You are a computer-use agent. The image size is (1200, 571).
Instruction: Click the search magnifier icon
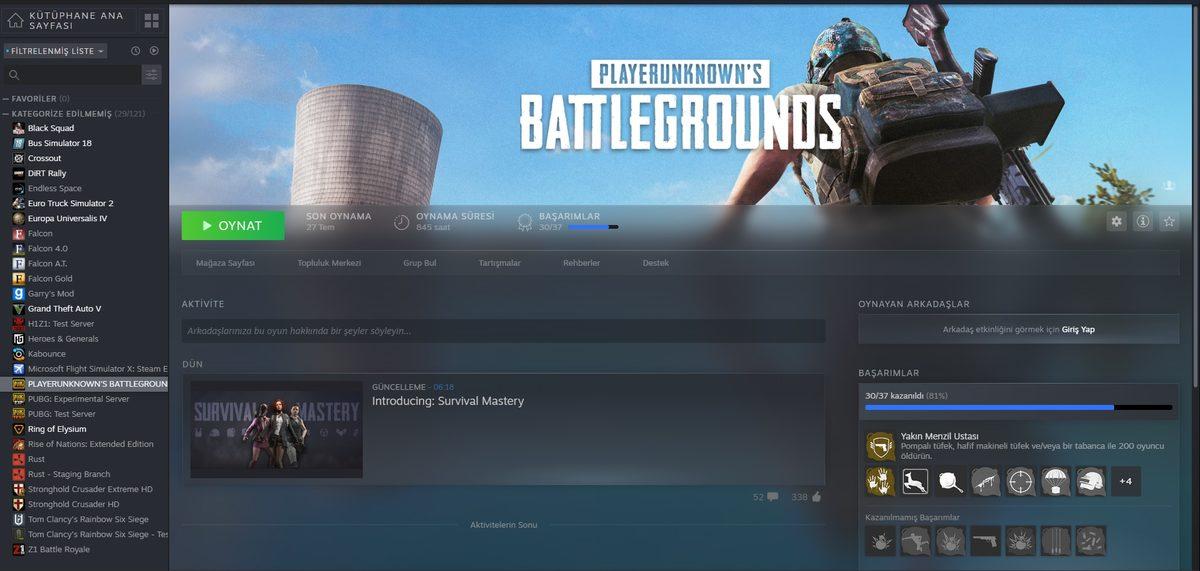coord(14,75)
